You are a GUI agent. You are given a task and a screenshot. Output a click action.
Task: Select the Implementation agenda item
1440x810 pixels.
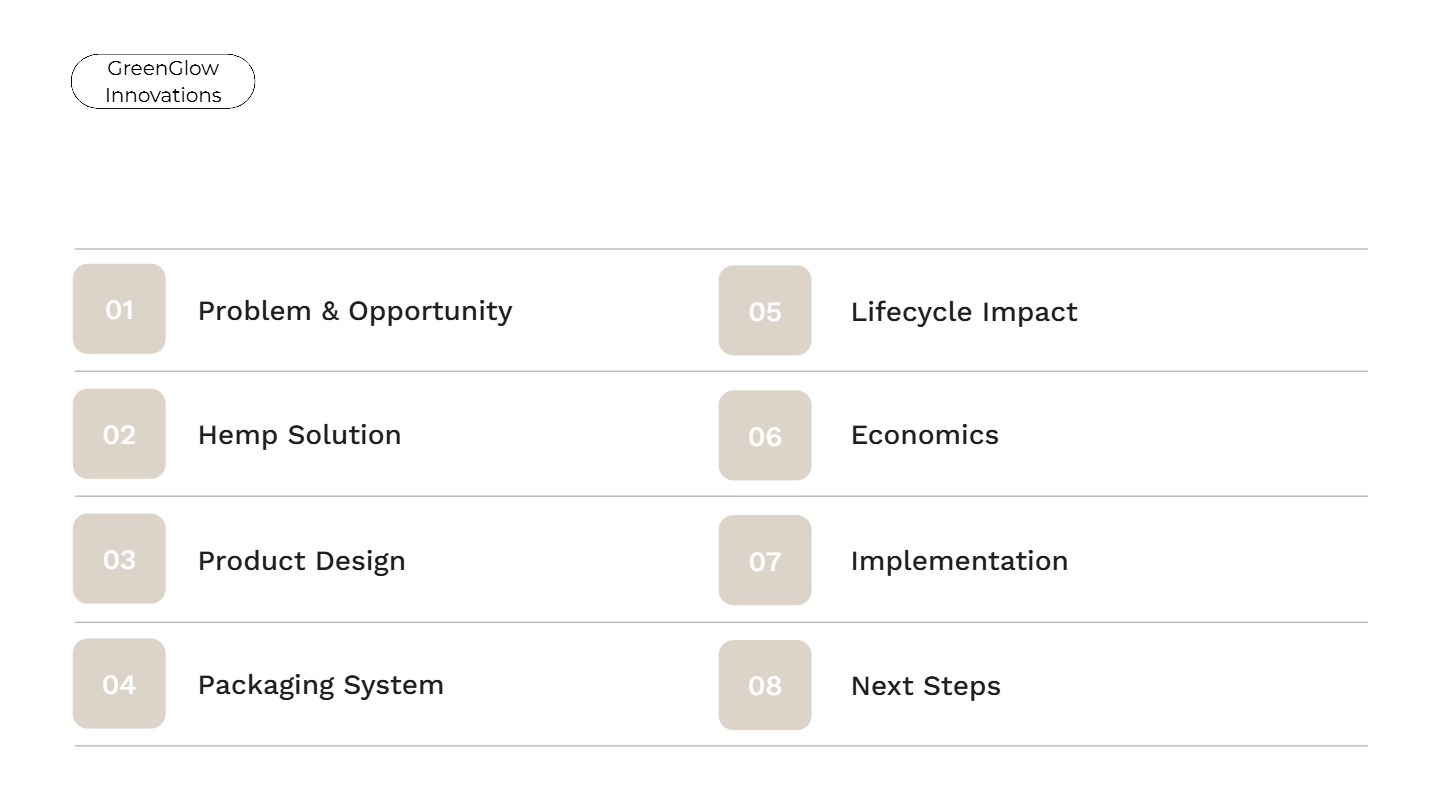tap(959, 561)
